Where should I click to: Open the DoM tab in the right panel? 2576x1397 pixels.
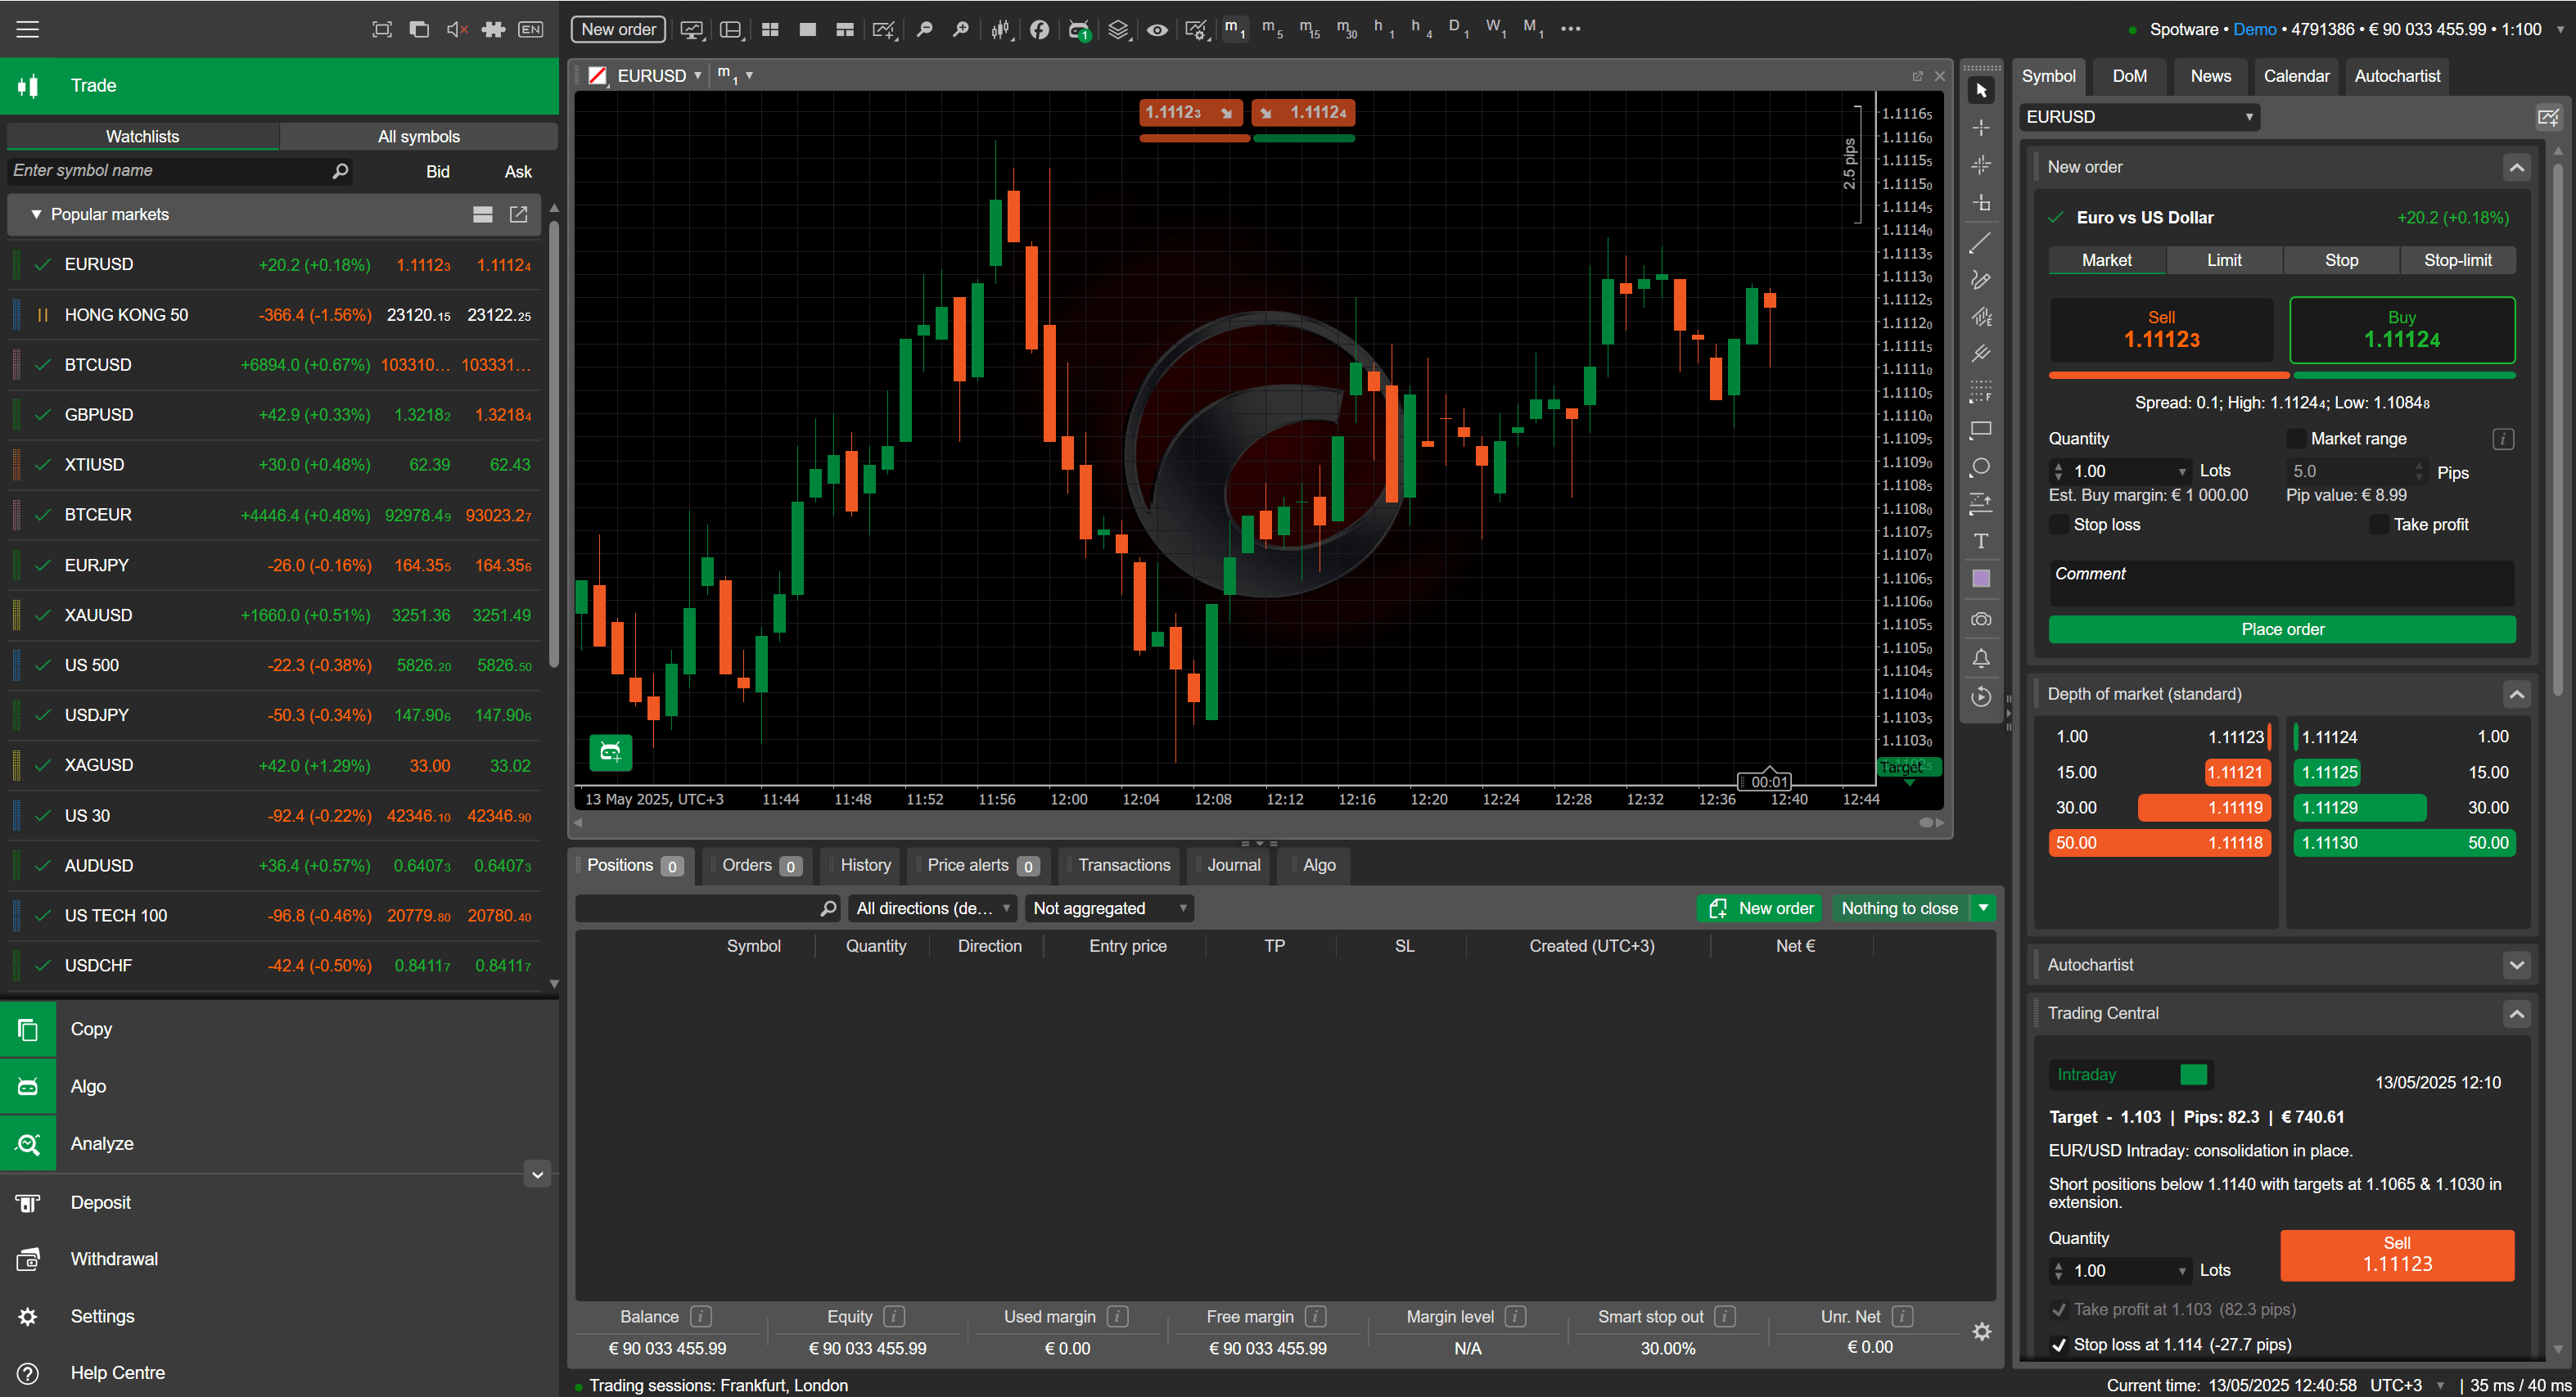(2129, 76)
